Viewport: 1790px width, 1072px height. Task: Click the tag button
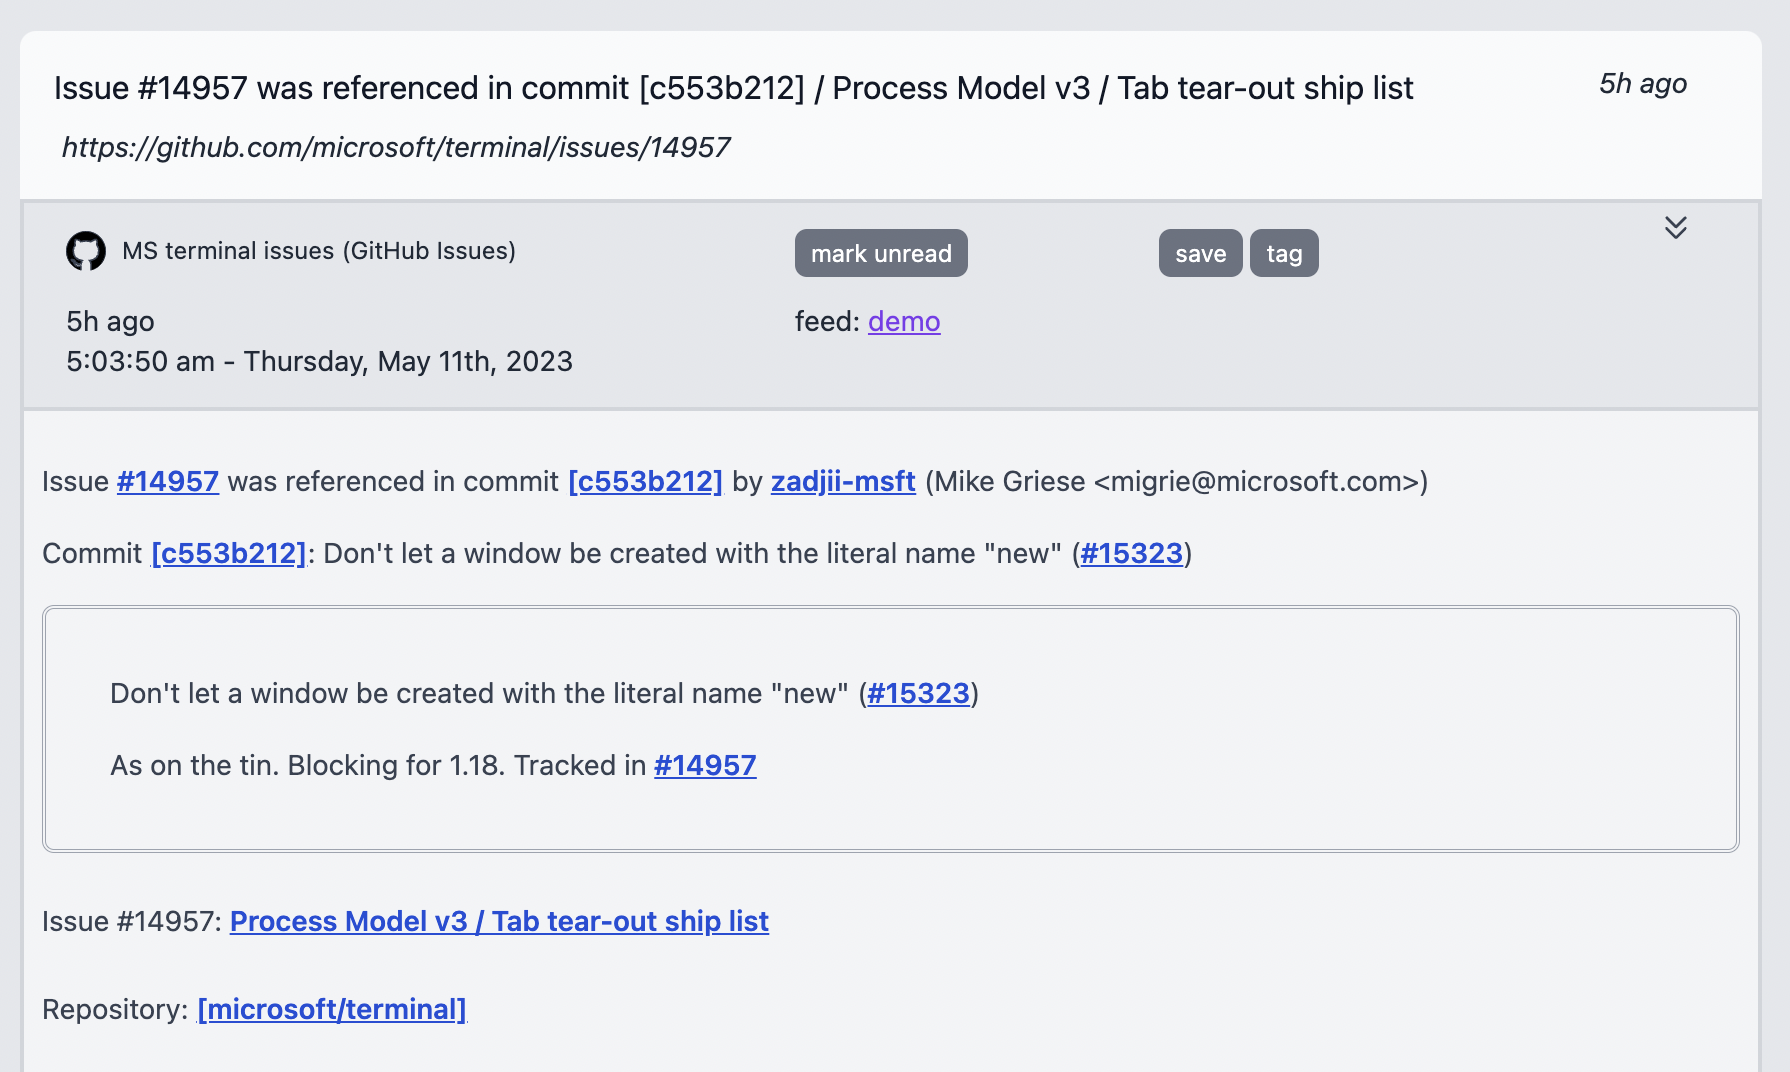click(1284, 253)
